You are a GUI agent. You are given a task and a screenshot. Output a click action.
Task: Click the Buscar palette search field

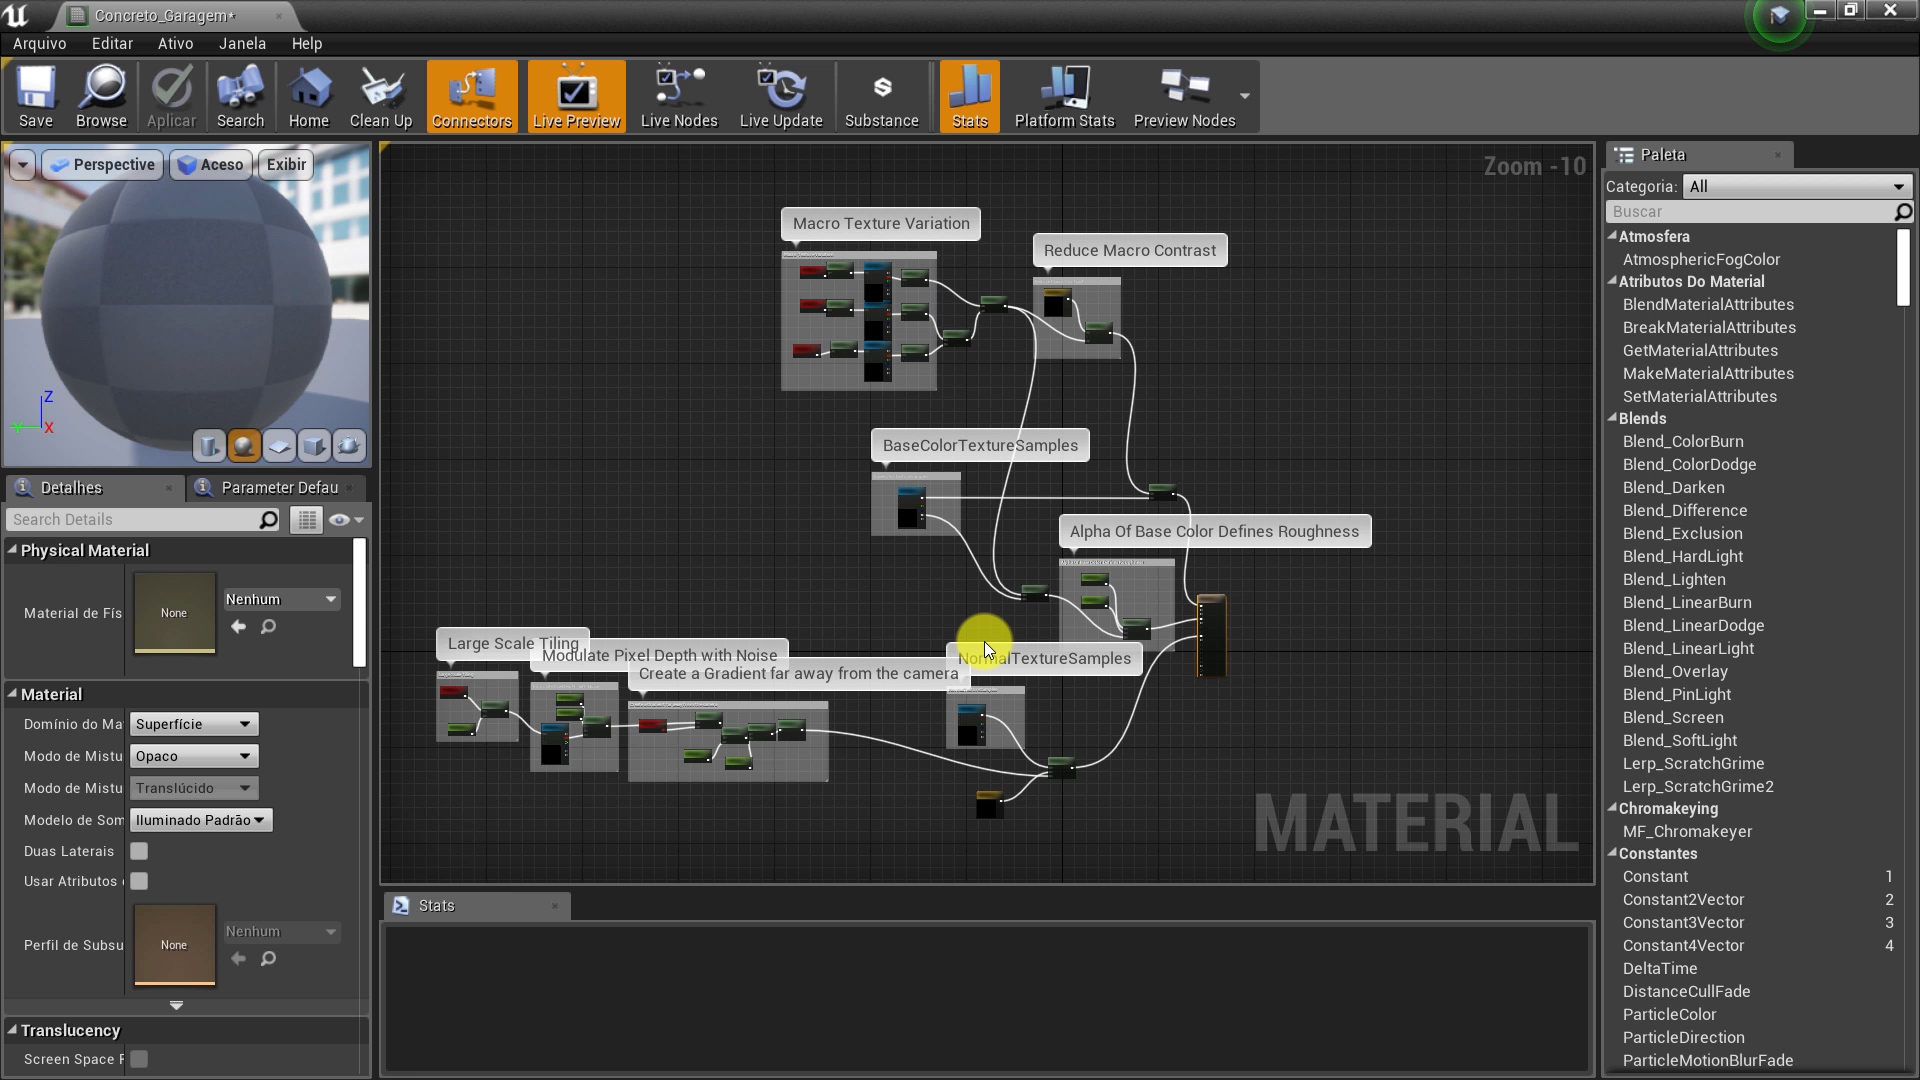click(x=1750, y=211)
